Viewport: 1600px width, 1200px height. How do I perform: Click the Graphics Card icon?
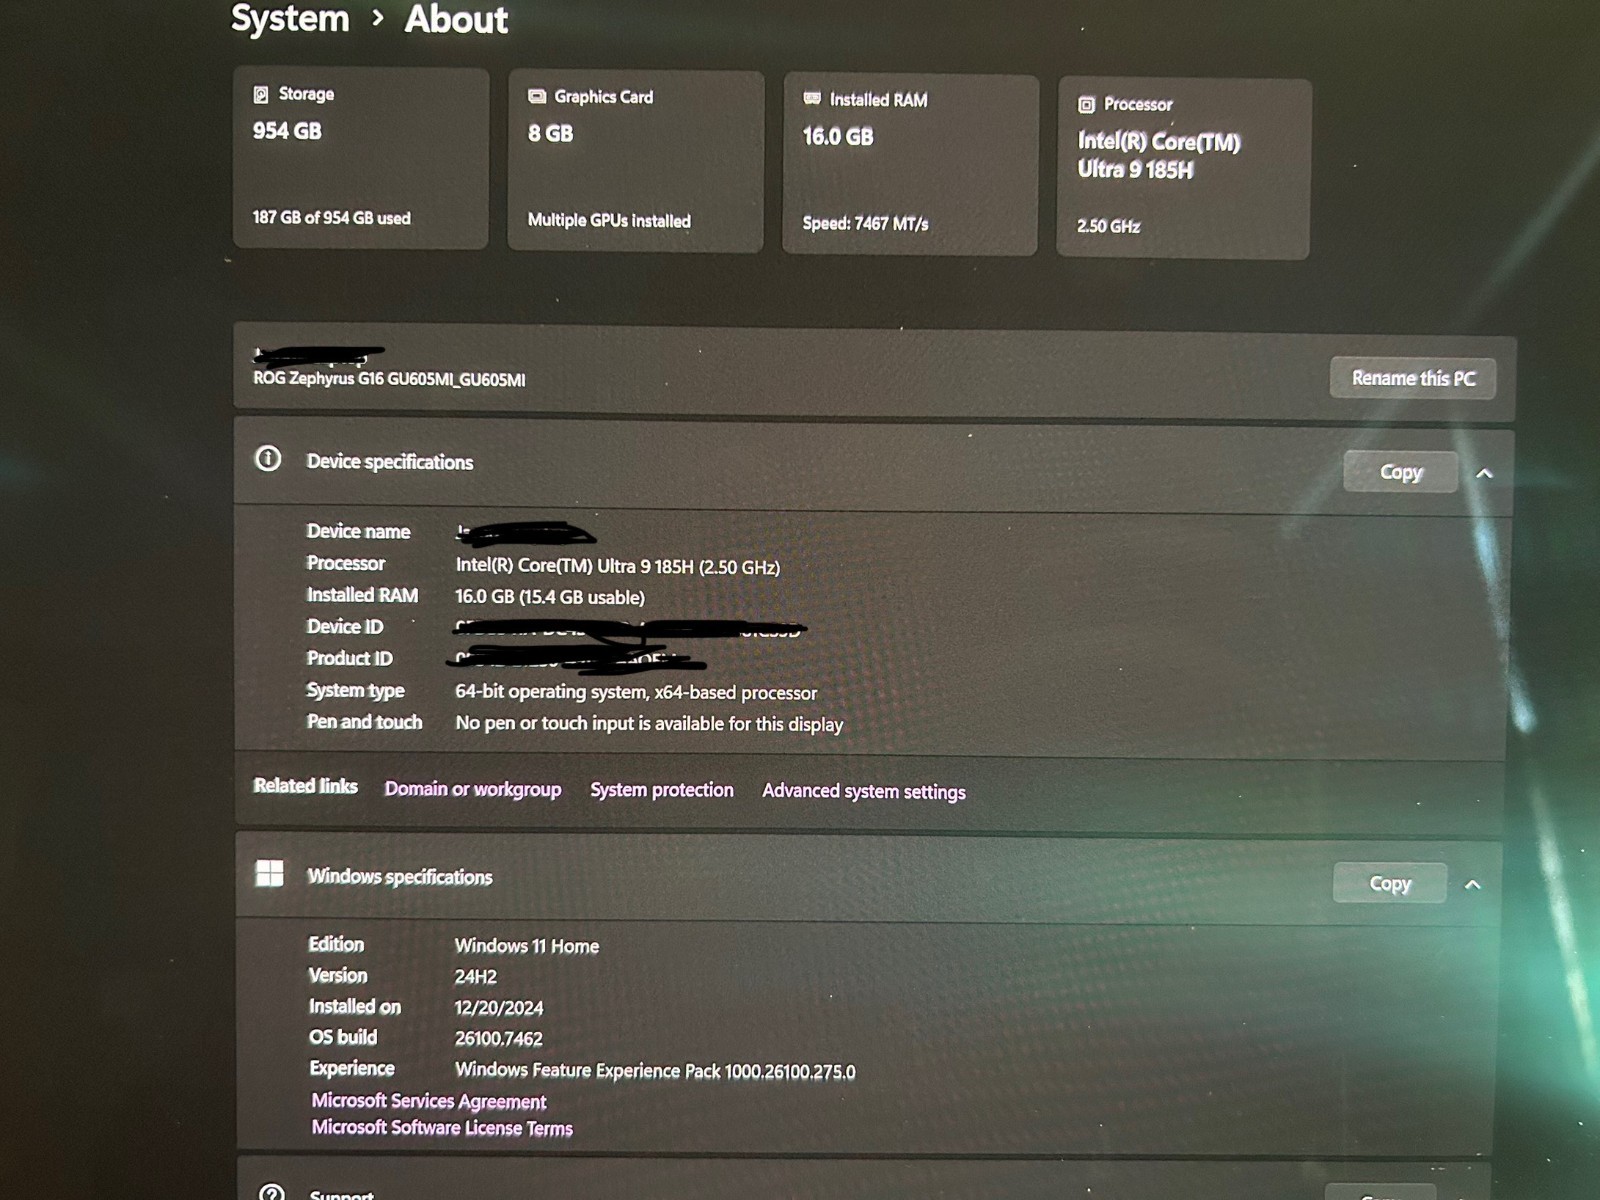tap(537, 96)
